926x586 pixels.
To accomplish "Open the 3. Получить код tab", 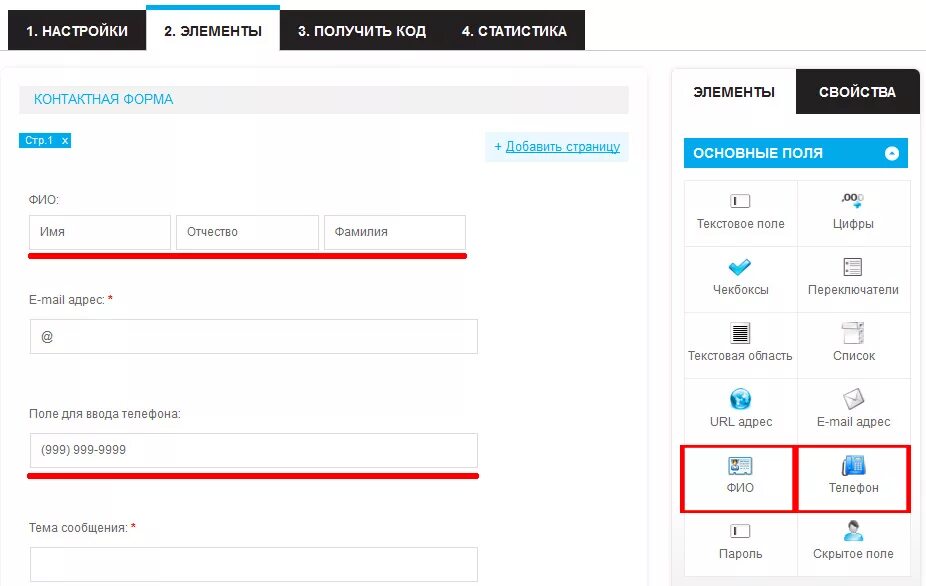I will (362, 31).
